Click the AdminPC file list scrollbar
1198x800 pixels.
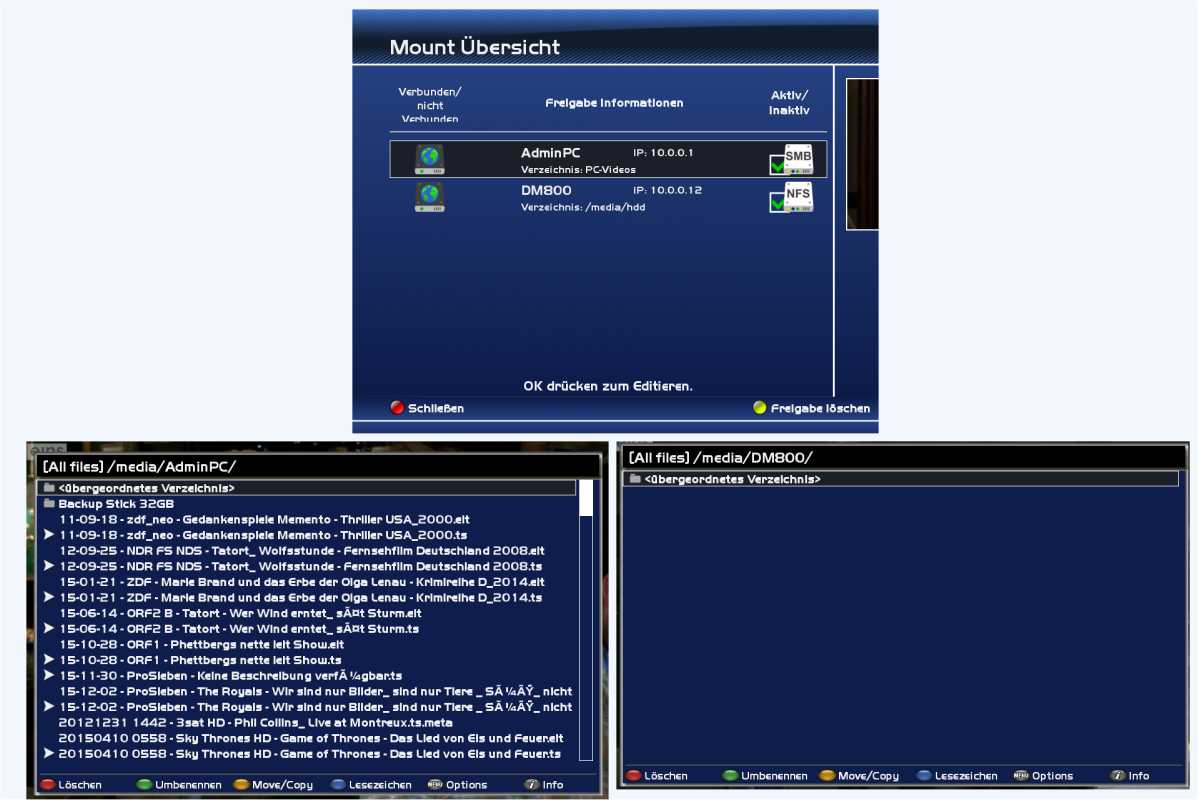click(x=586, y=620)
